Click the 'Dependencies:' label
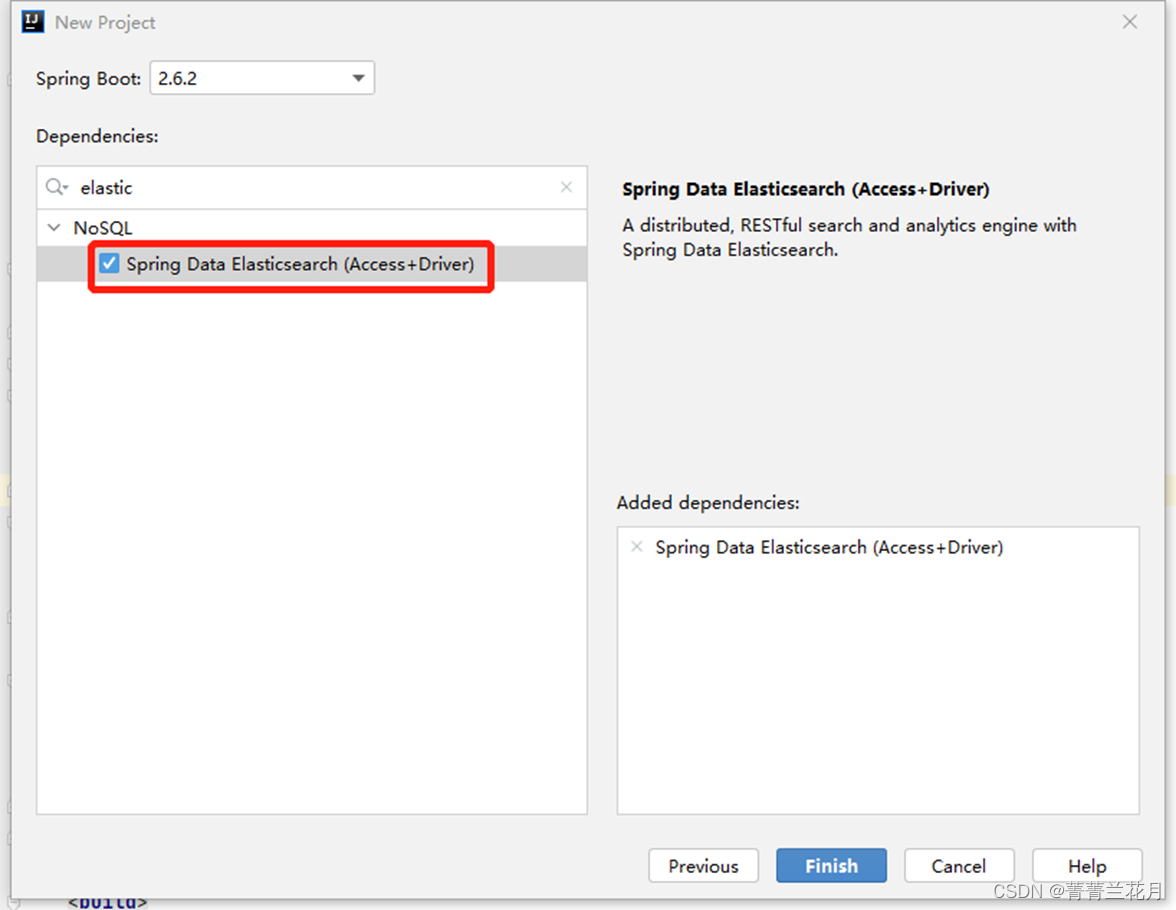 pyautogui.click(x=98, y=136)
